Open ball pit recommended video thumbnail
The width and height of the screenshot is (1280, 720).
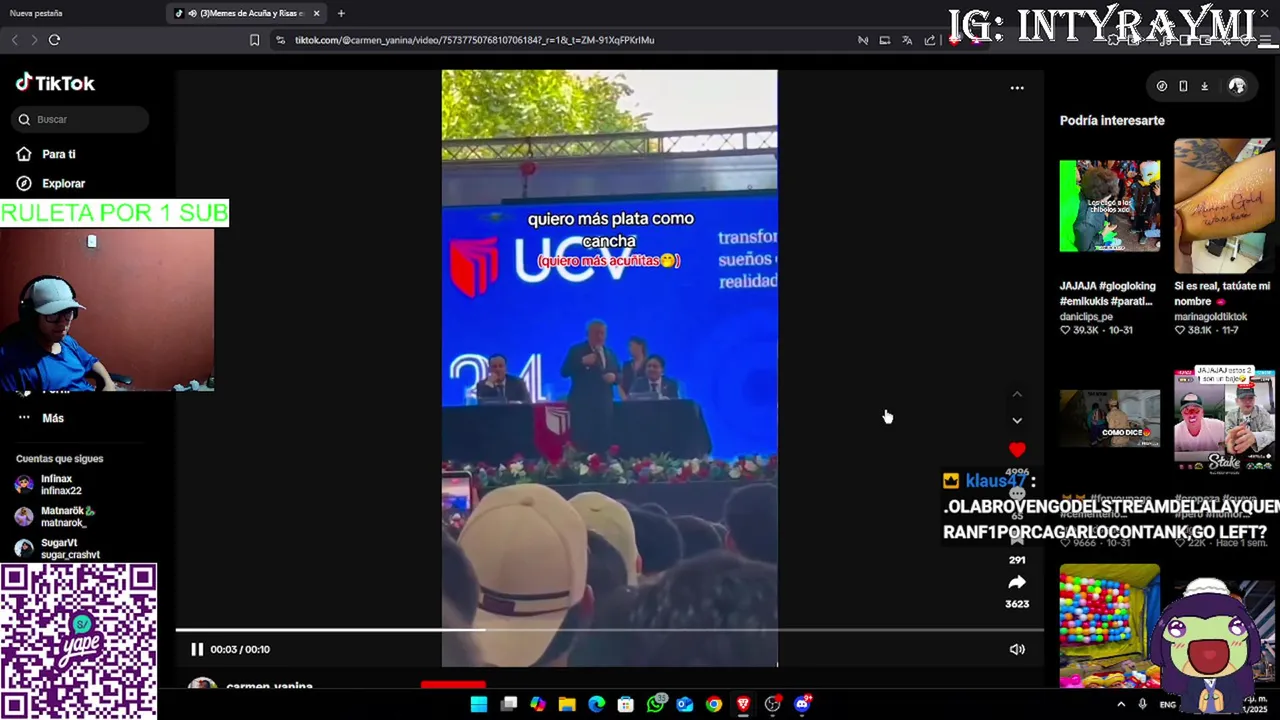coord(1110,625)
